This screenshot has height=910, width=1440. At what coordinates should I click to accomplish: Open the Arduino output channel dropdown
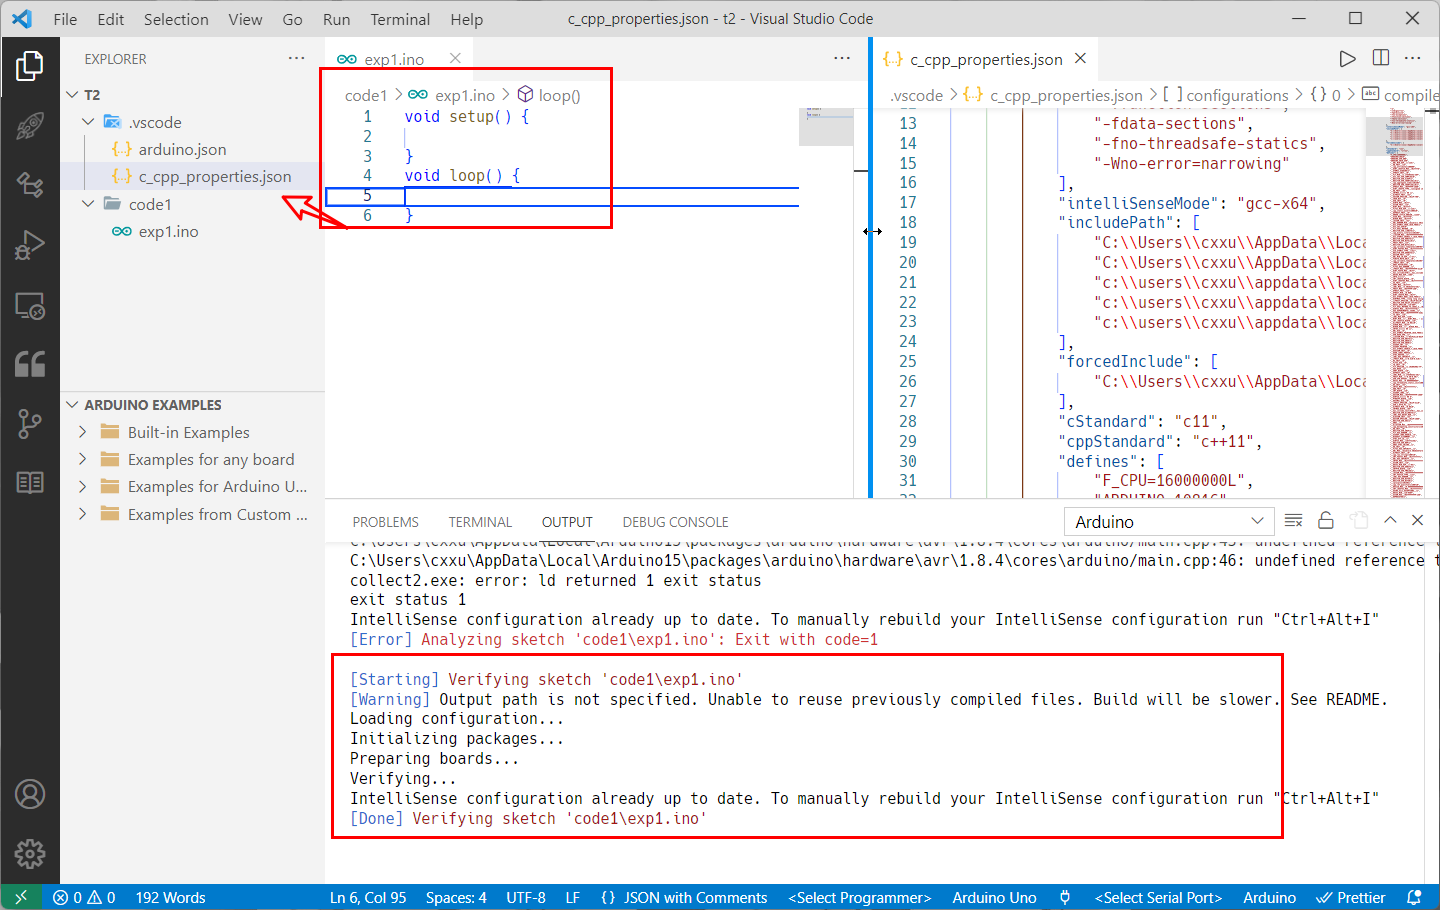tap(1167, 520)
